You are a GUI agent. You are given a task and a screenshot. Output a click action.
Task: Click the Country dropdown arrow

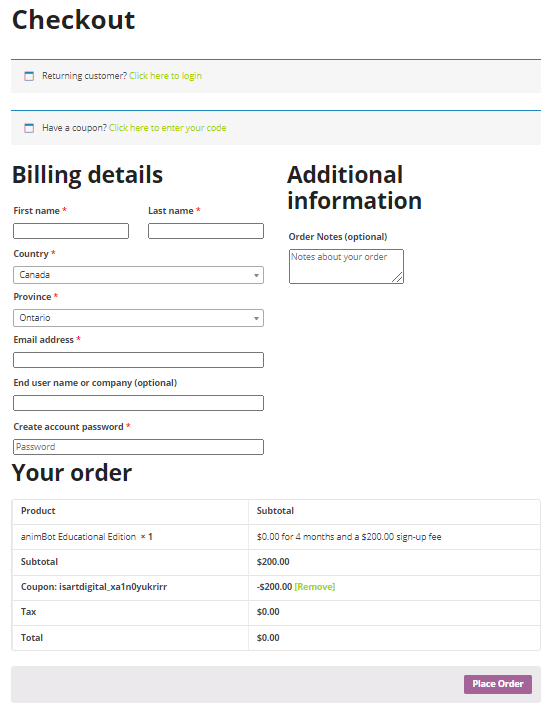pyautogui.click(x=257, y=275)
